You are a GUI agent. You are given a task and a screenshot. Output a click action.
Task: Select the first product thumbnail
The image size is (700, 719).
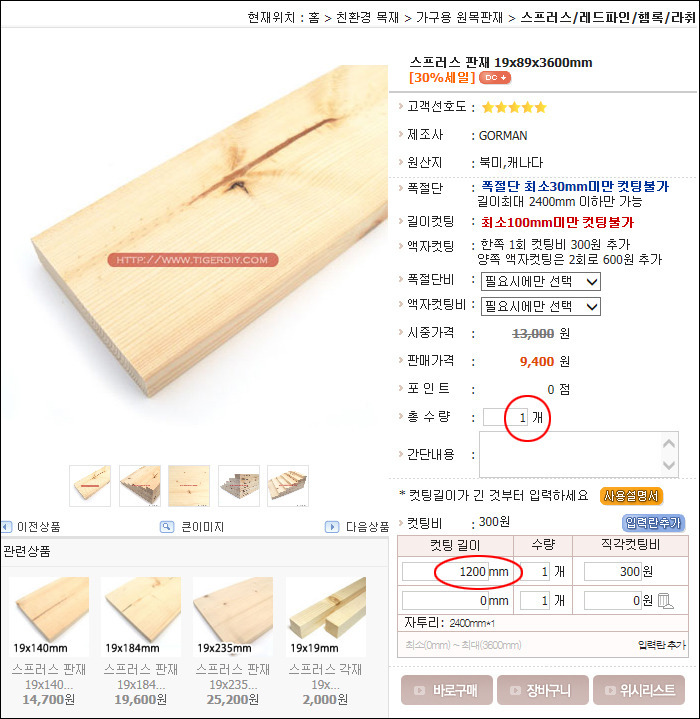pyautogui.click(x=90, y=486)
